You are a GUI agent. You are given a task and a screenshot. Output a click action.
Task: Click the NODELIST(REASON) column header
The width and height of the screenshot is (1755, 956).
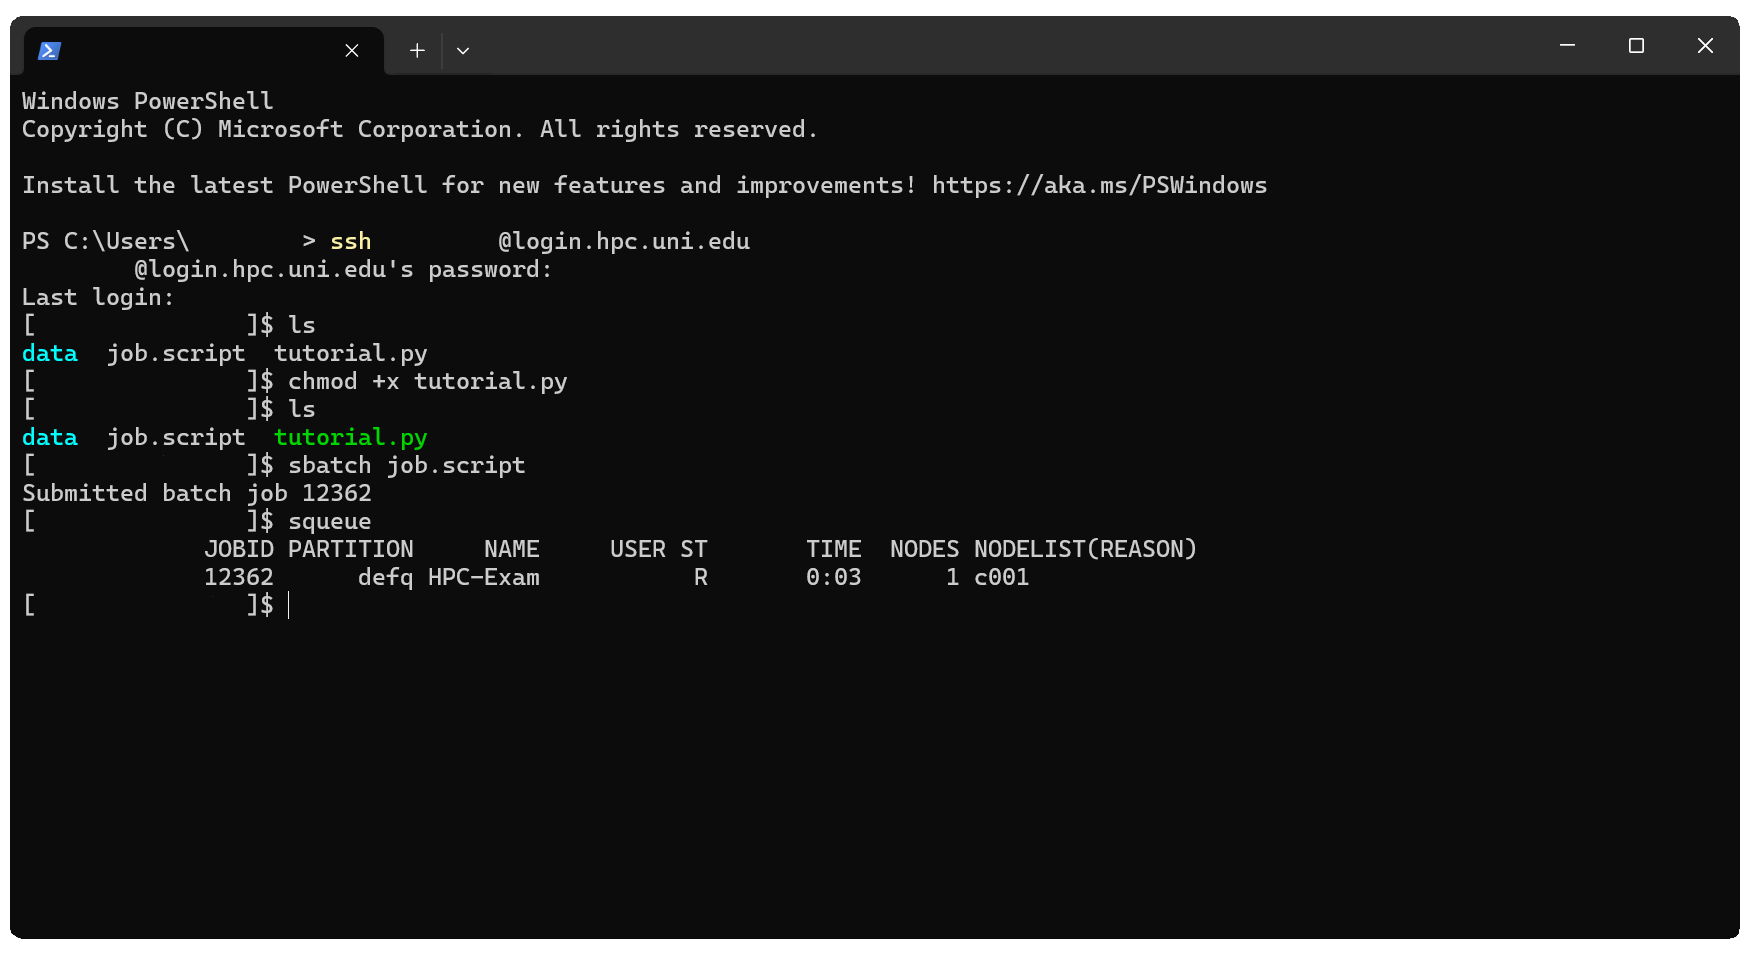click(1085, 550)
